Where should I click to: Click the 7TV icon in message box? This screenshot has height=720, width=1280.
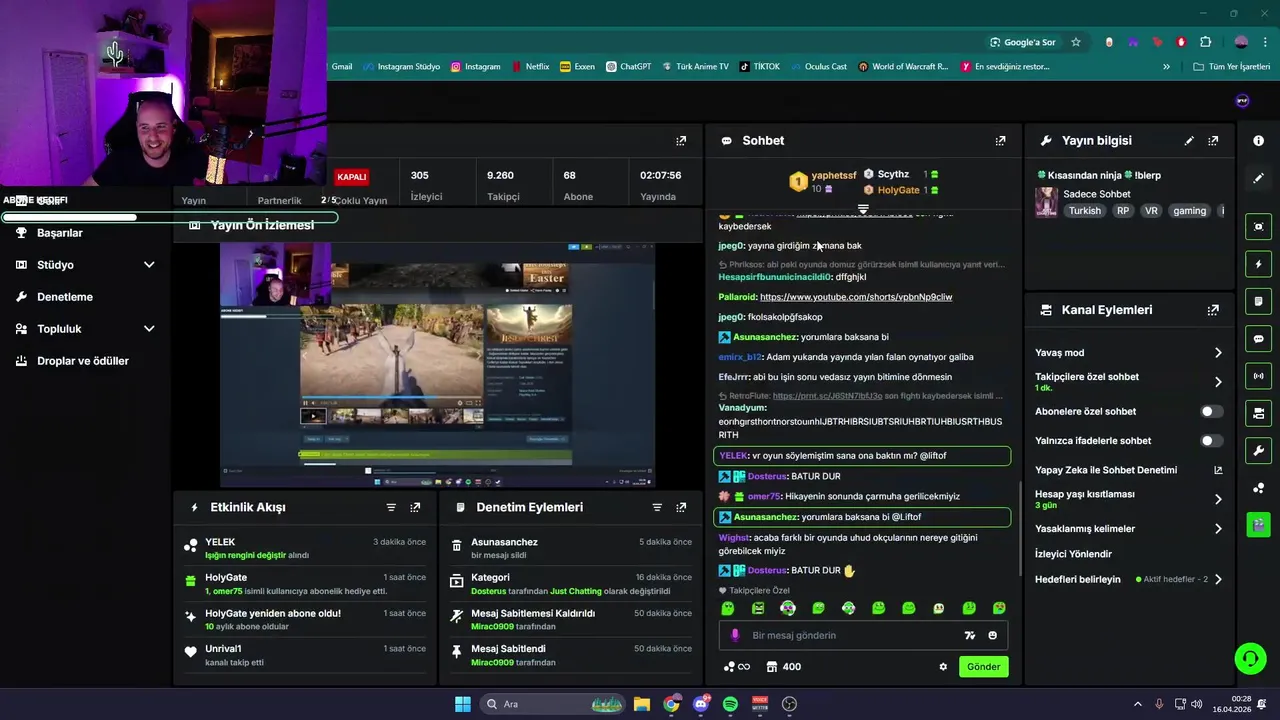(x=969, y=635)
